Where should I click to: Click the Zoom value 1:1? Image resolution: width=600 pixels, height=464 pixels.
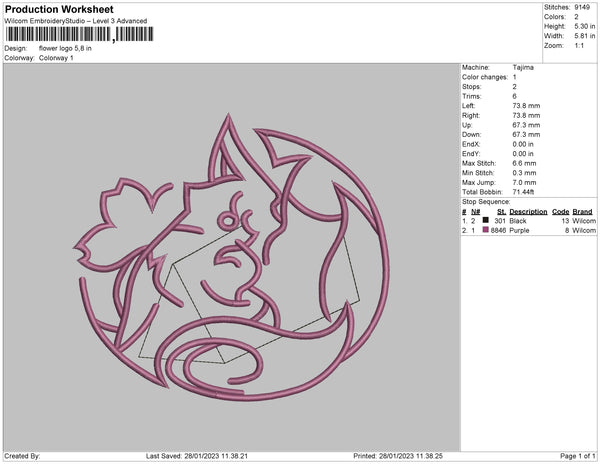pyautogui.click(x=579, y=46)
